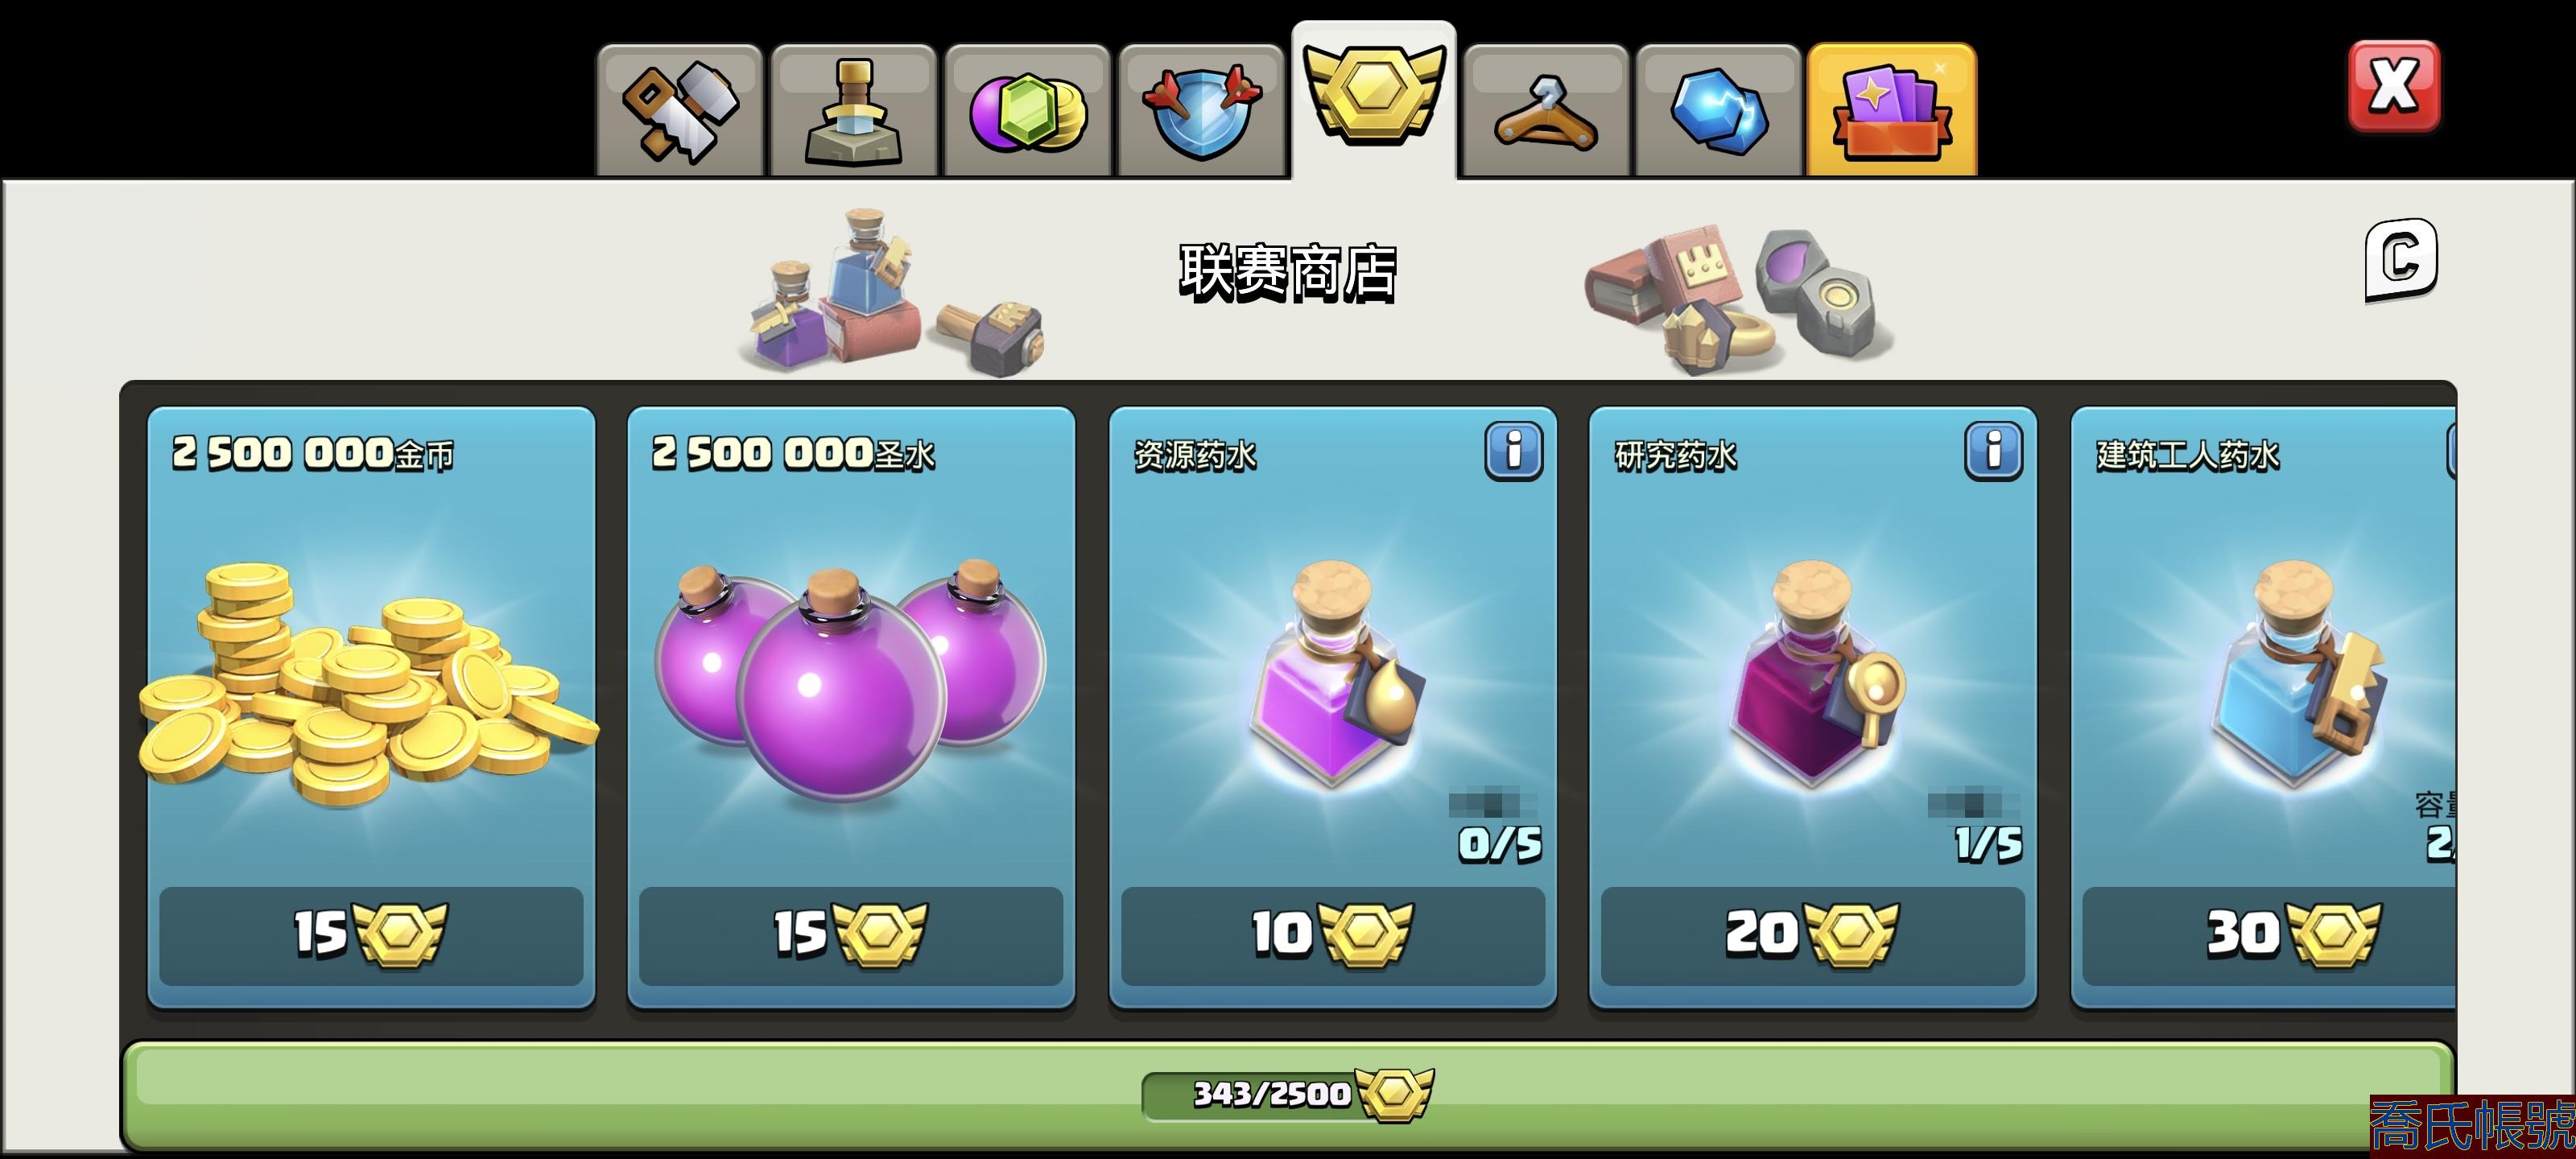Tap the C button near the title
Viewport: 2576px width, 1159px height.
click(x=2401, y=259)
